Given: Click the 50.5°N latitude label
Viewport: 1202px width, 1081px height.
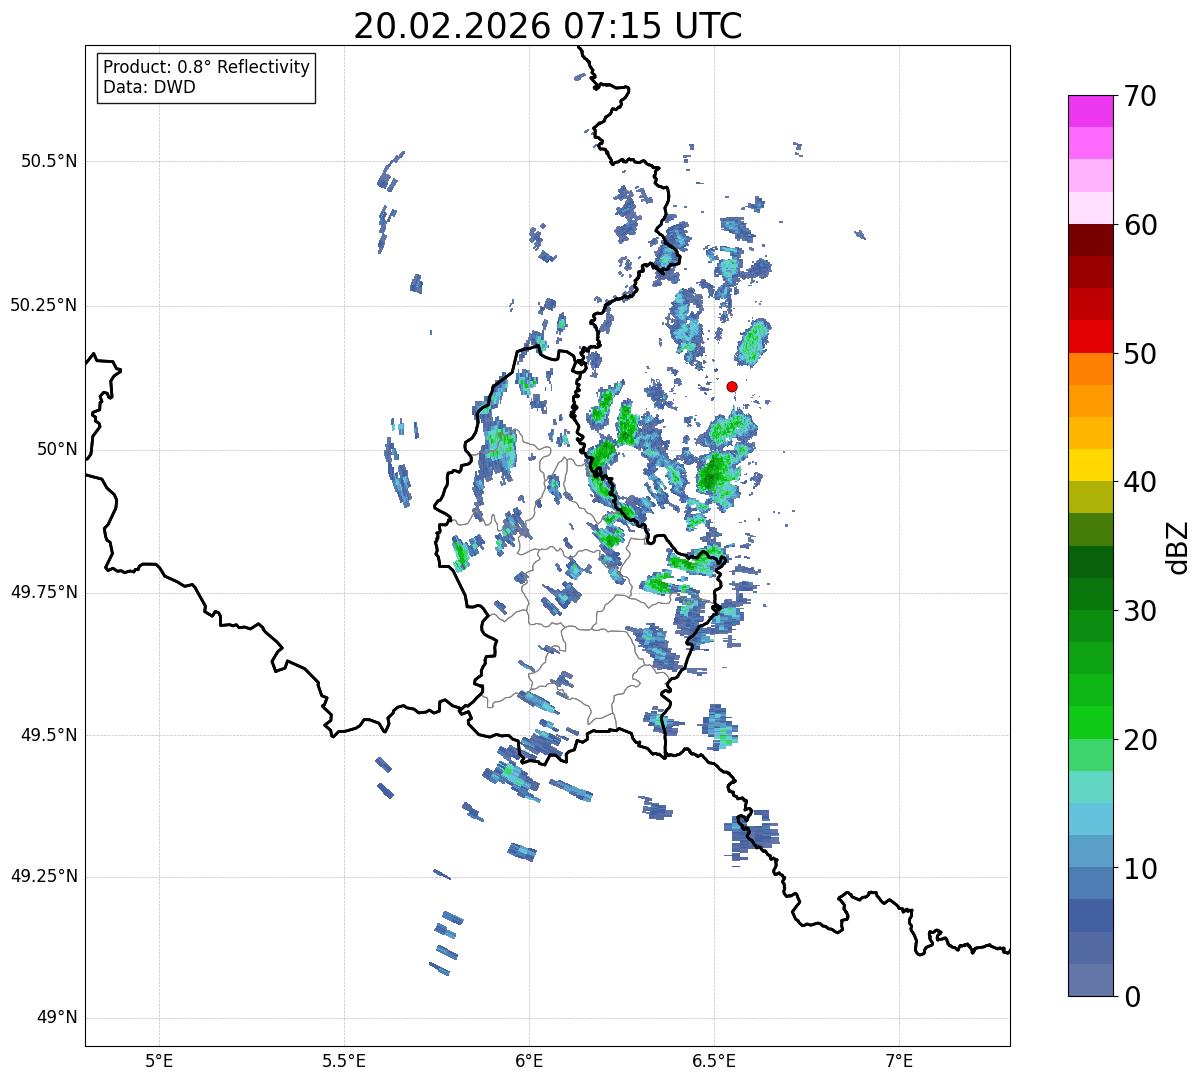Looking at the screenshot, I should click(x=49, y=162).
